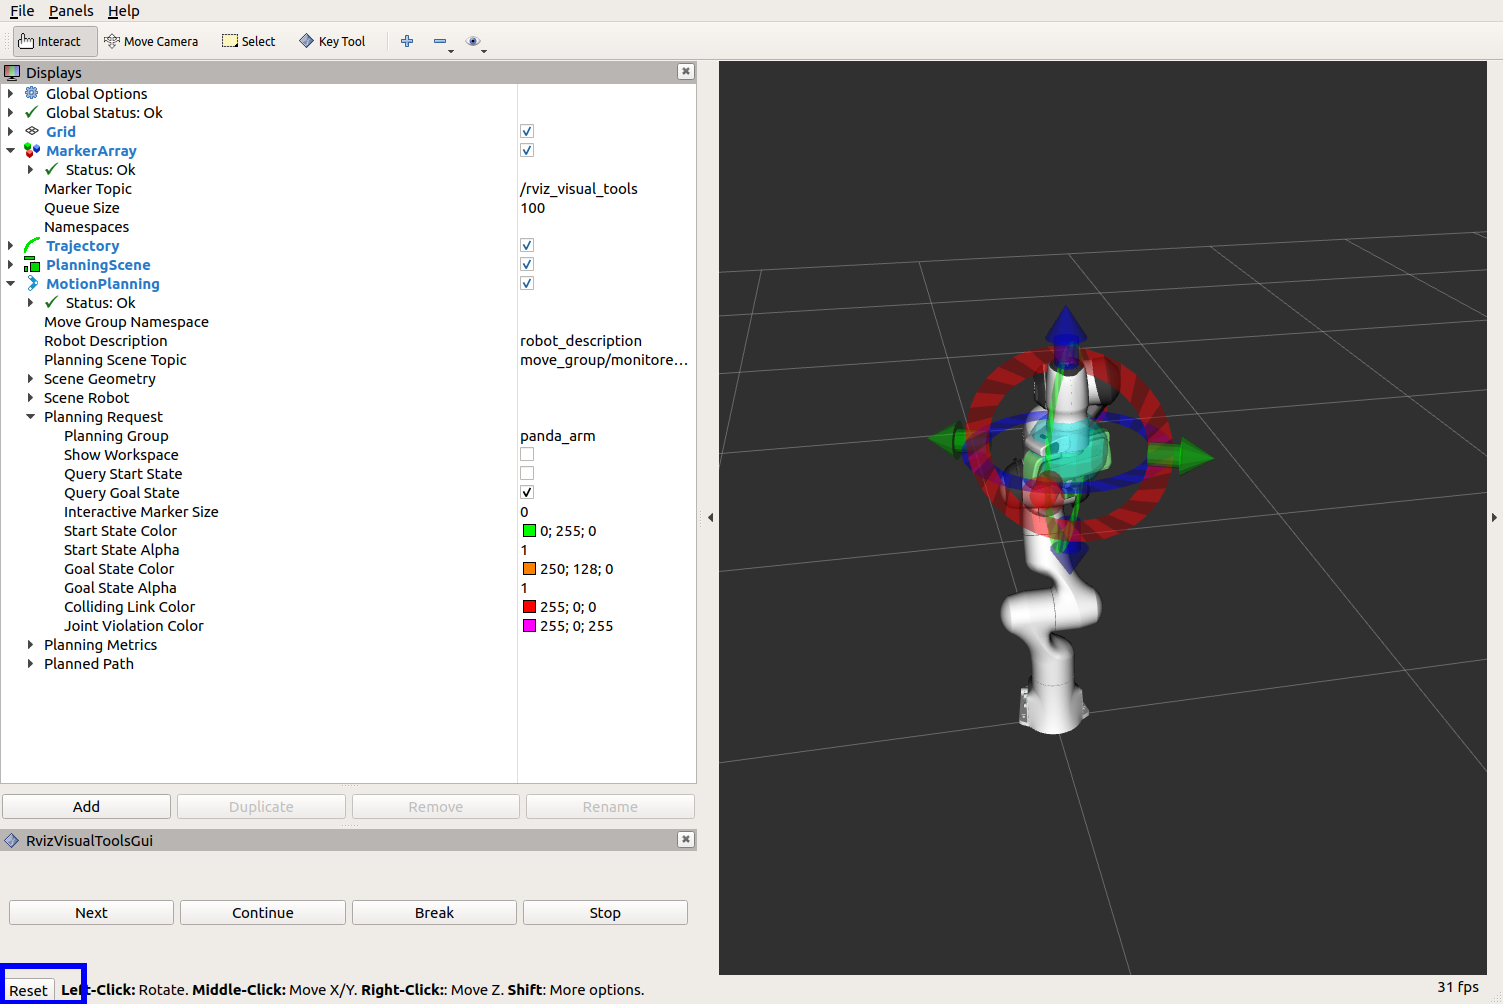Open the Panels menu
Image resolution: width=1503 pixels, height=1004 pixels.
tap(70, 11)
